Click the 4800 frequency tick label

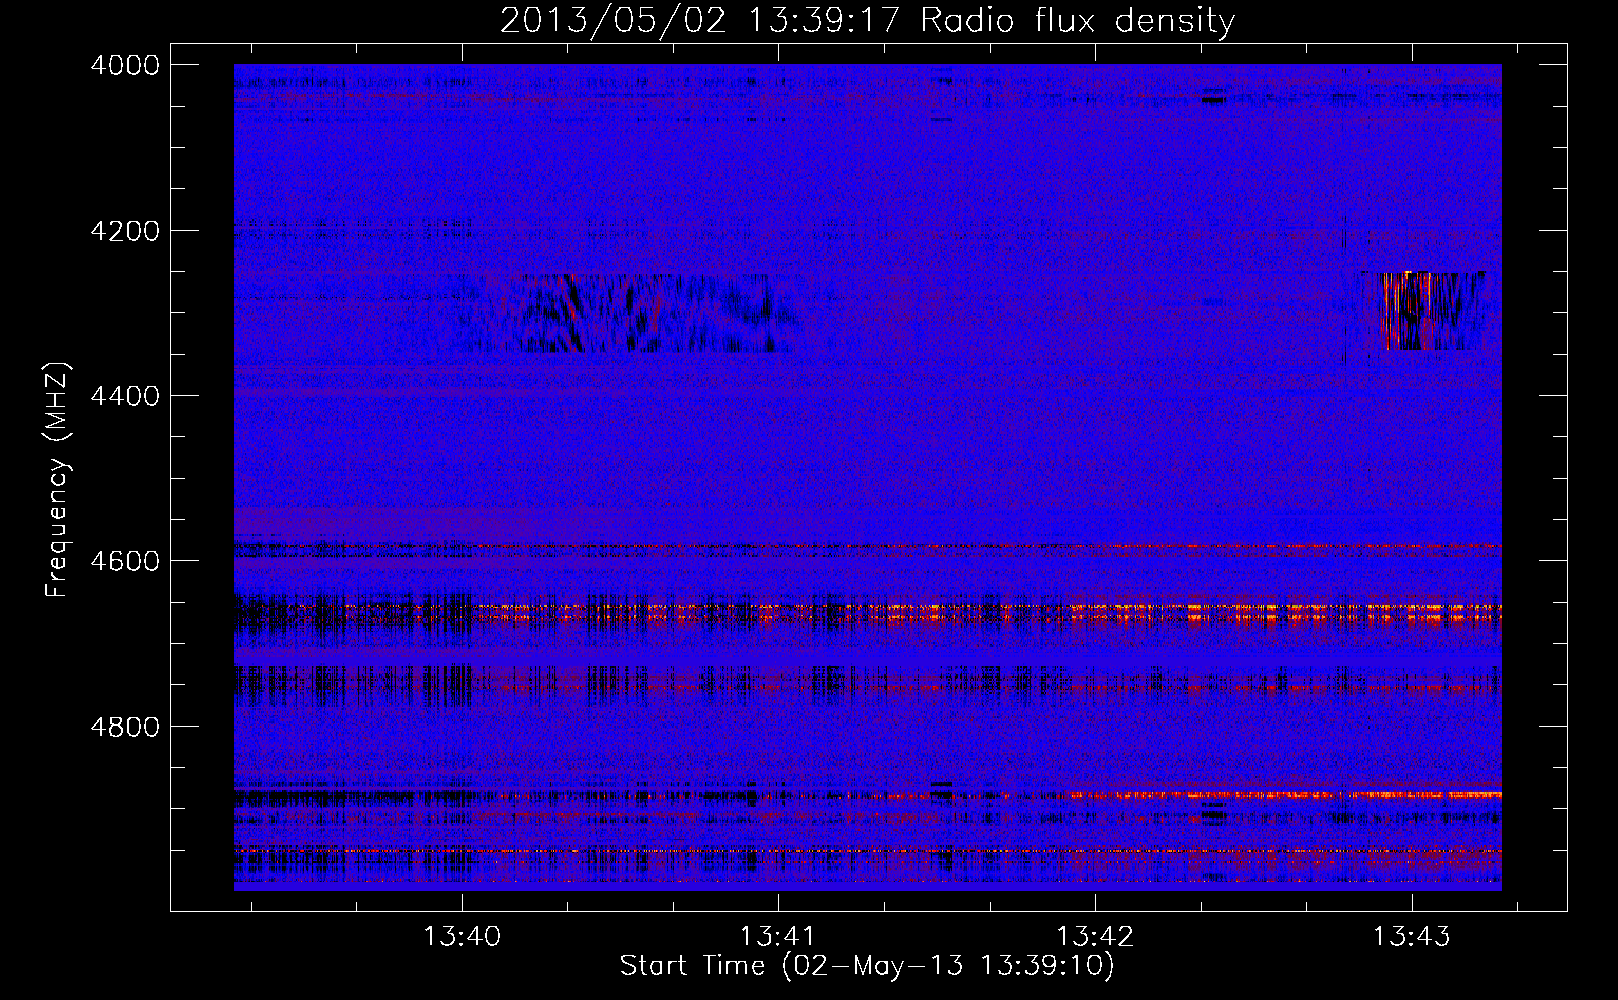click(125, 726)
